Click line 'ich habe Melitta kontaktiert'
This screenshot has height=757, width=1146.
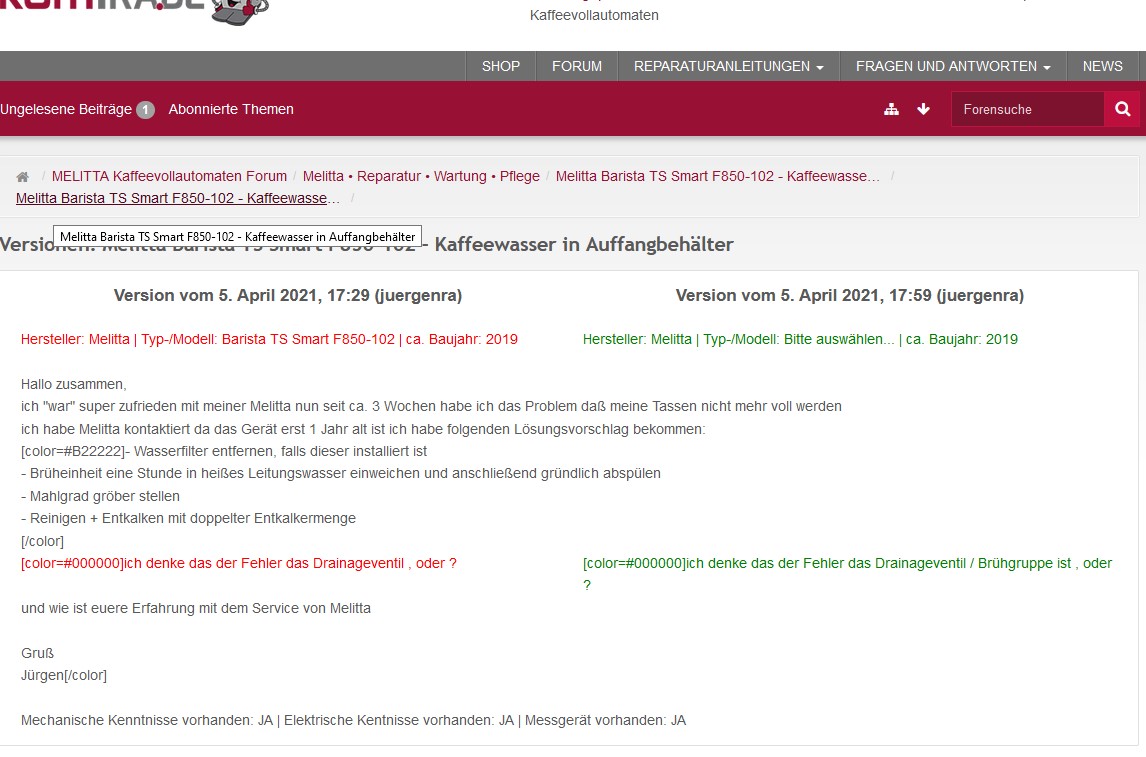point(363,429)
